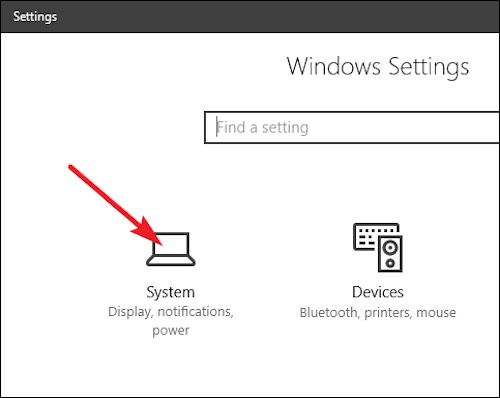
Task: Focus the 'Find a setting' search box
Action: (x=352, y=128)
